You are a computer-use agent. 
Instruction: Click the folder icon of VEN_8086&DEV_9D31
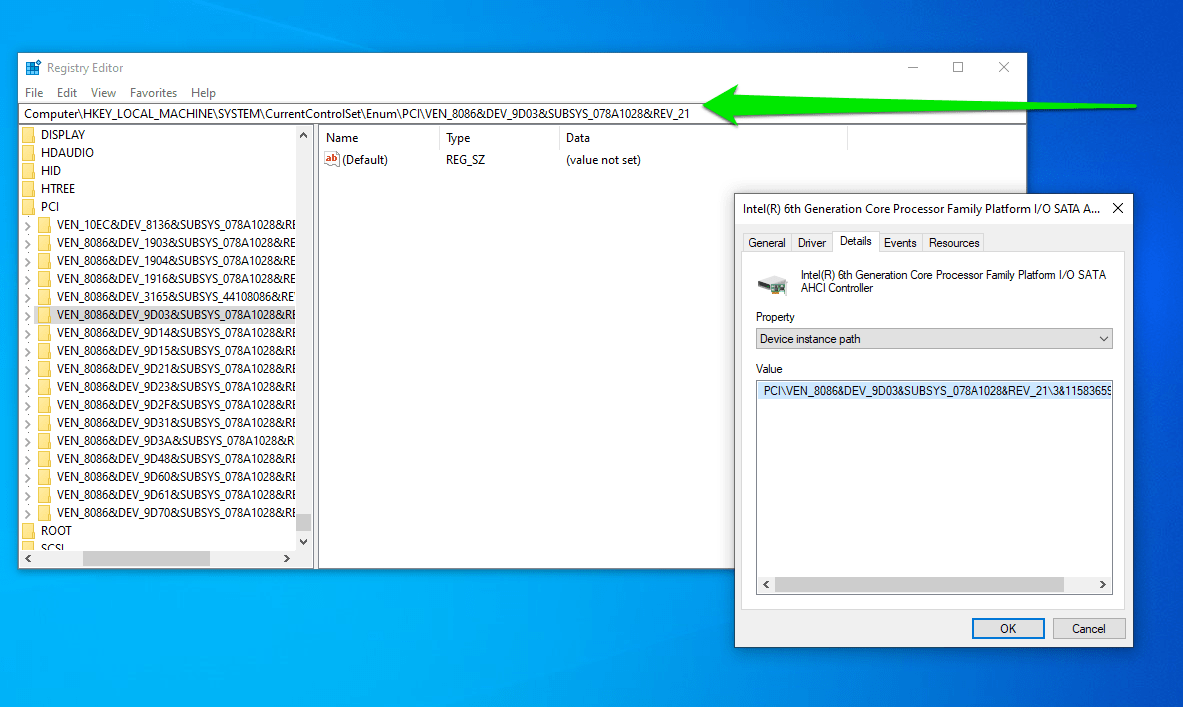point(45,423)
